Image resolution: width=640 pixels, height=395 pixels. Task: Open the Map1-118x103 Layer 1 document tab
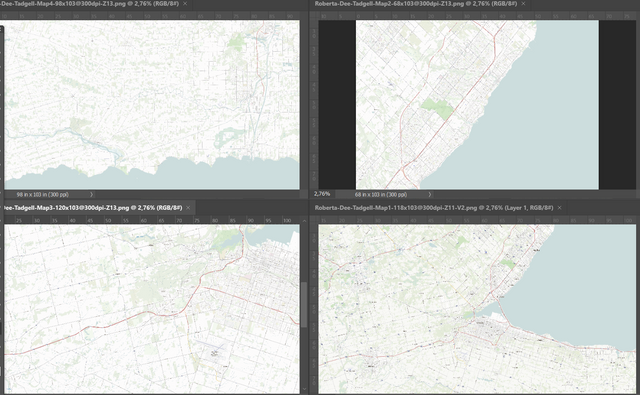[433, 208]
